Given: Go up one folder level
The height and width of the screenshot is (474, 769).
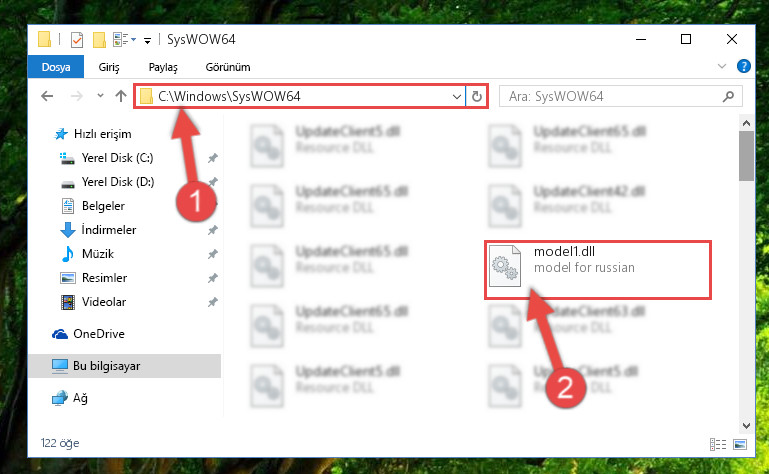Looking at the screenshot, I should (121, 96).
